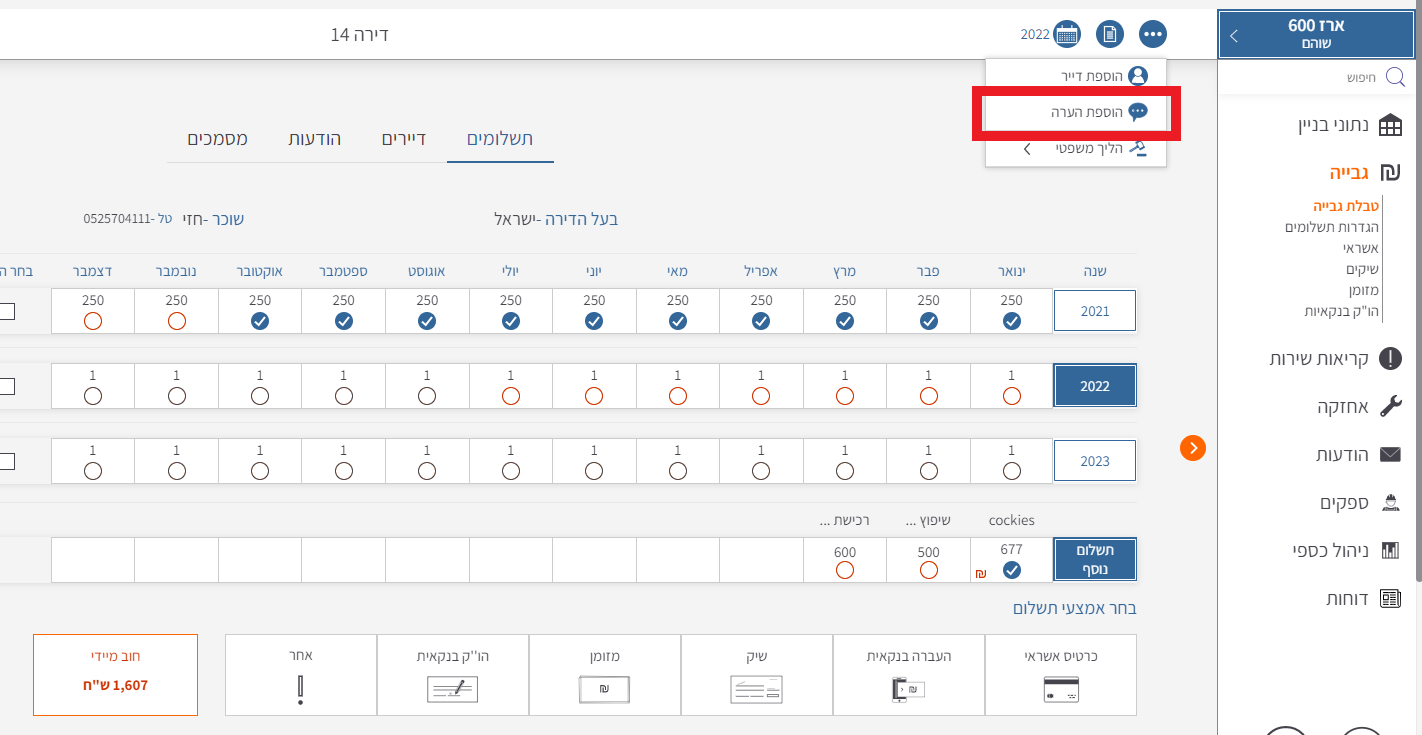Open the 2022 calendar year picker
1422x735 pixels.
pyautogui.click(x=1067, y=34)
